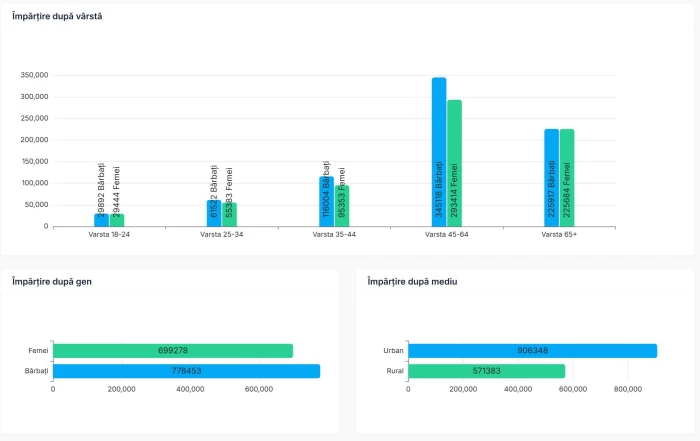Click the Urban axis label
This screenshot has height=441, width=700.
(x=393, y=351)
